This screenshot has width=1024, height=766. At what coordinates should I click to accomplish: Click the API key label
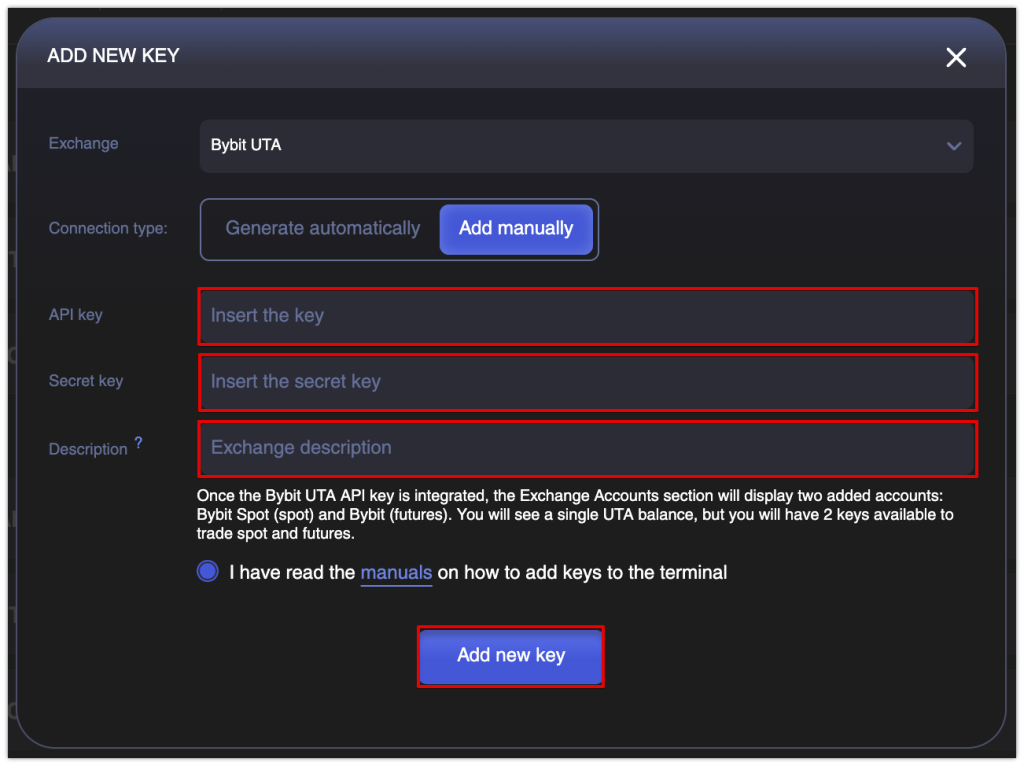click(x=76, y=315)
